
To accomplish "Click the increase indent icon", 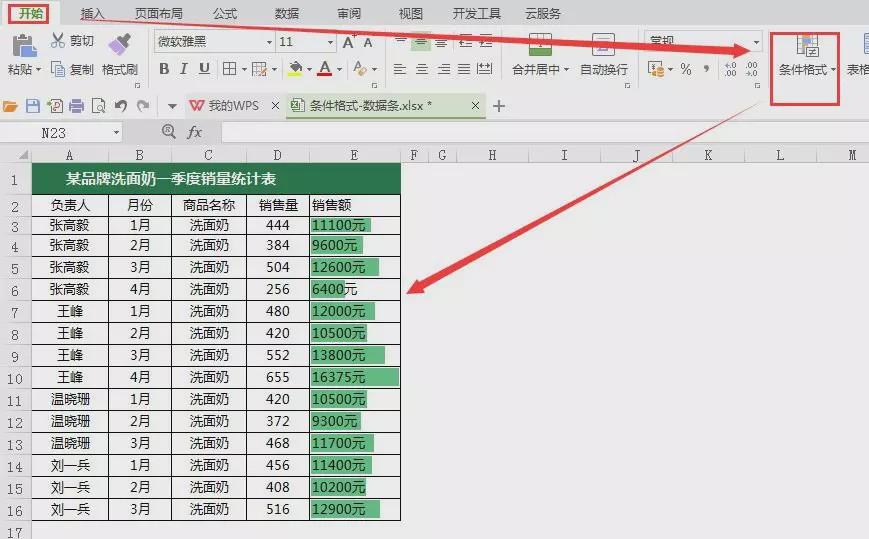I will click(486, 42).
